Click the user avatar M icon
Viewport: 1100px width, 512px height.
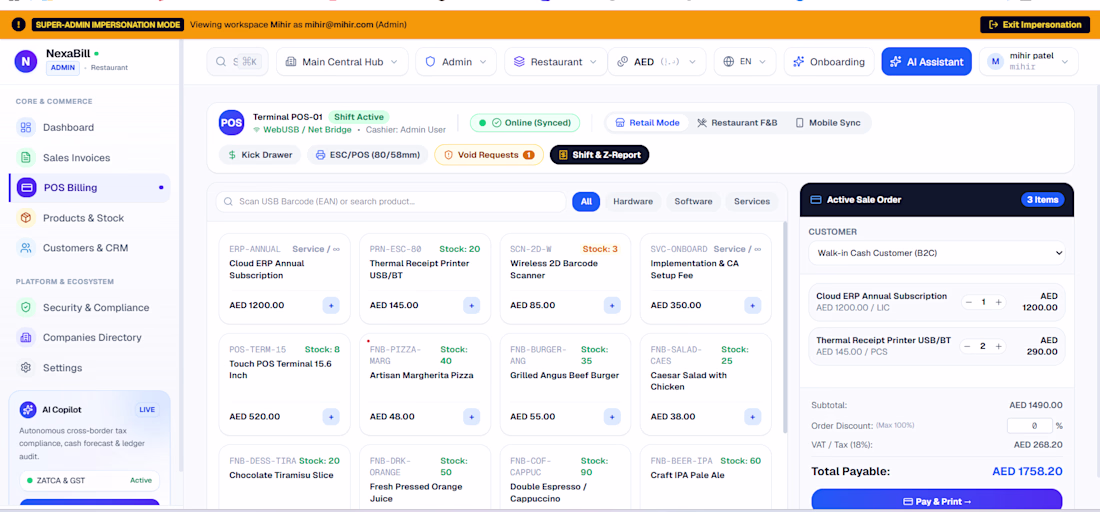pyautogui.click(x=995, y=62)
